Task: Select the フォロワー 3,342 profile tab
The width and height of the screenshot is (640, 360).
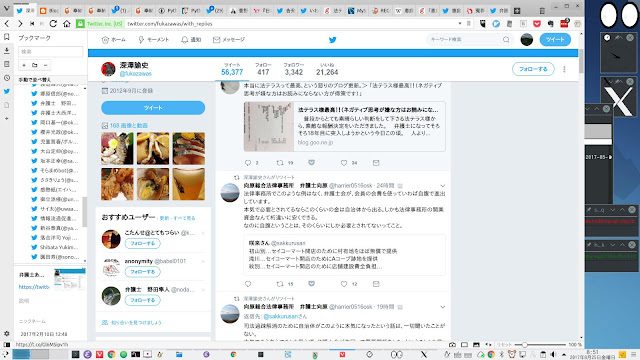Action: pos(293,69)
